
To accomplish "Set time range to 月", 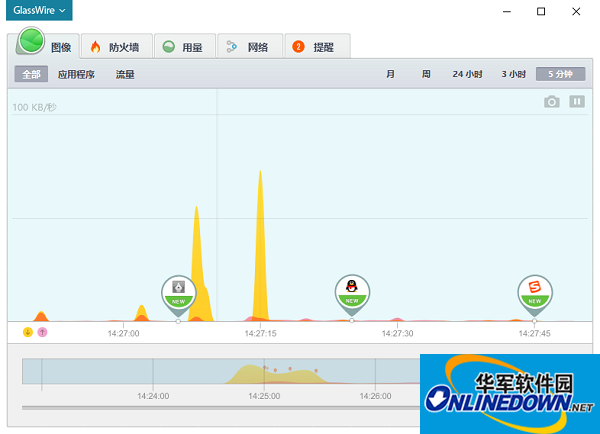I will [x=390, y=74].
